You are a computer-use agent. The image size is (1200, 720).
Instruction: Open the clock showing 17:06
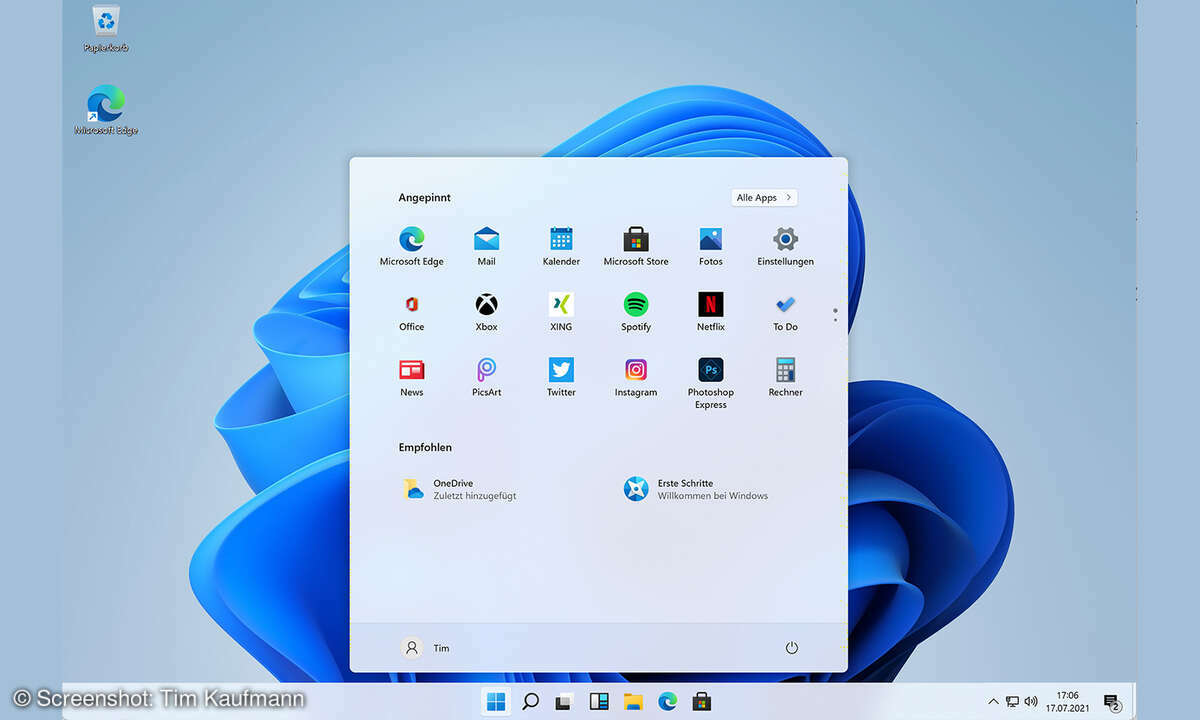1067,701
